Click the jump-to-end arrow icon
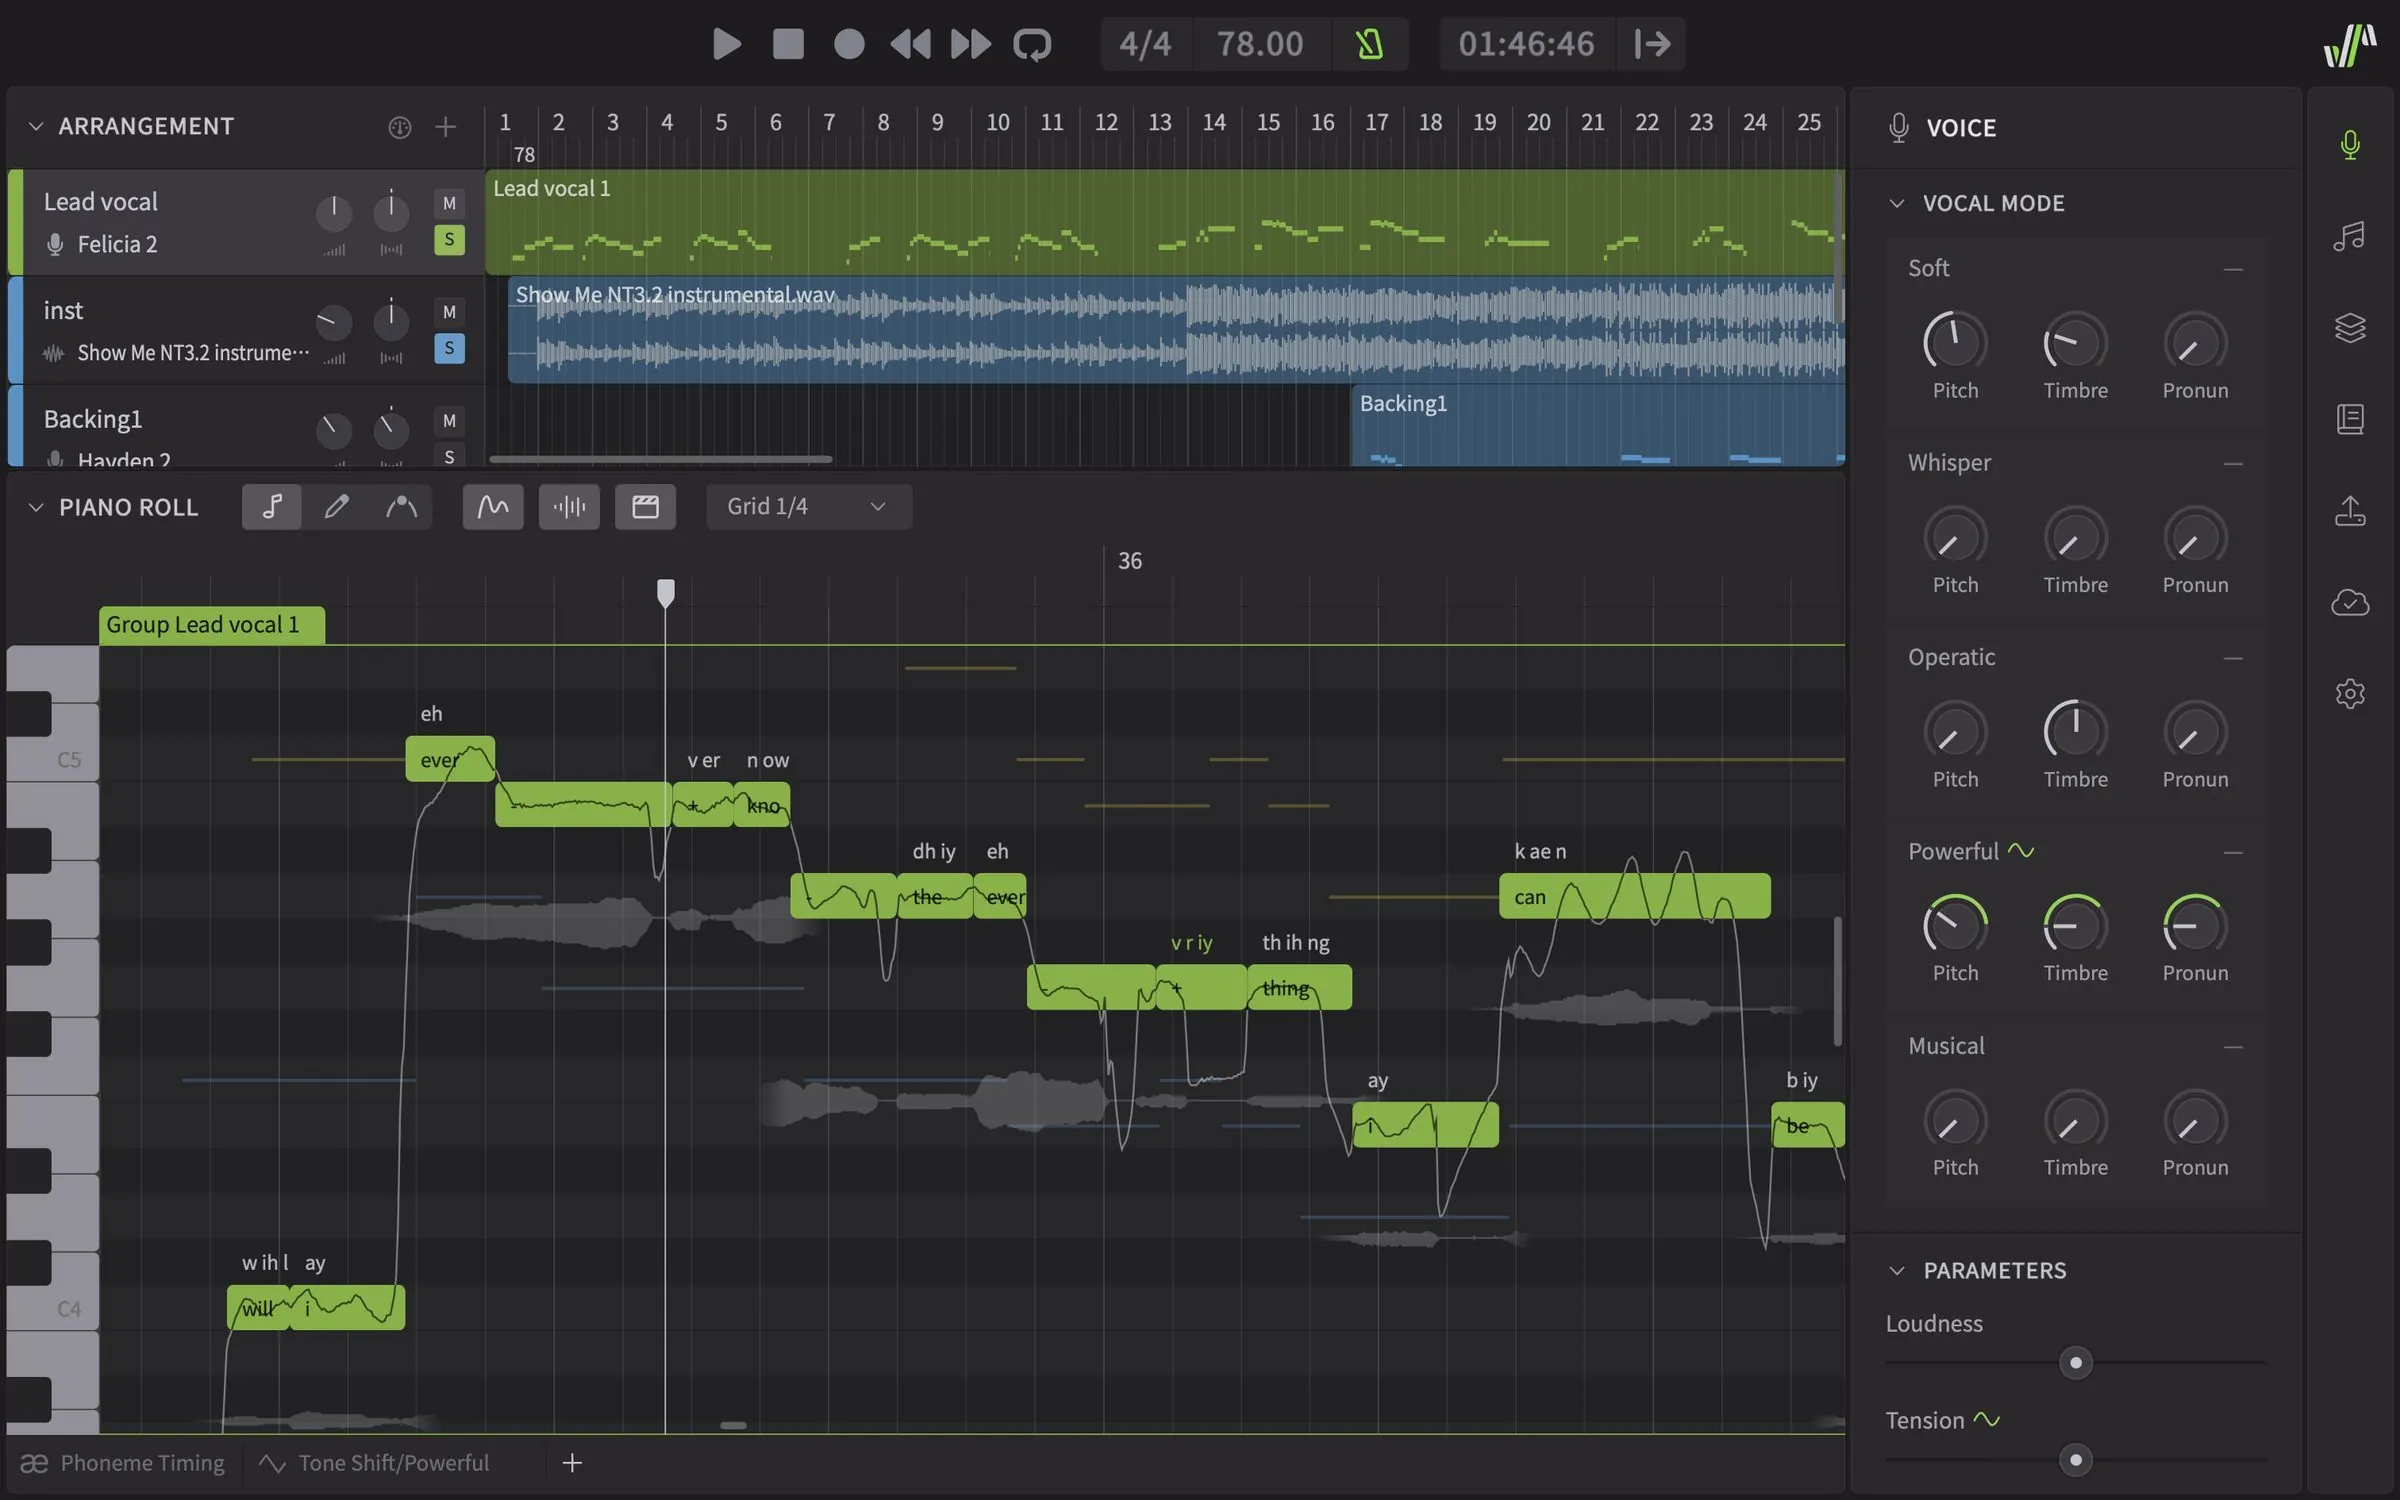2400x1500 pixels. [1652, 44]
